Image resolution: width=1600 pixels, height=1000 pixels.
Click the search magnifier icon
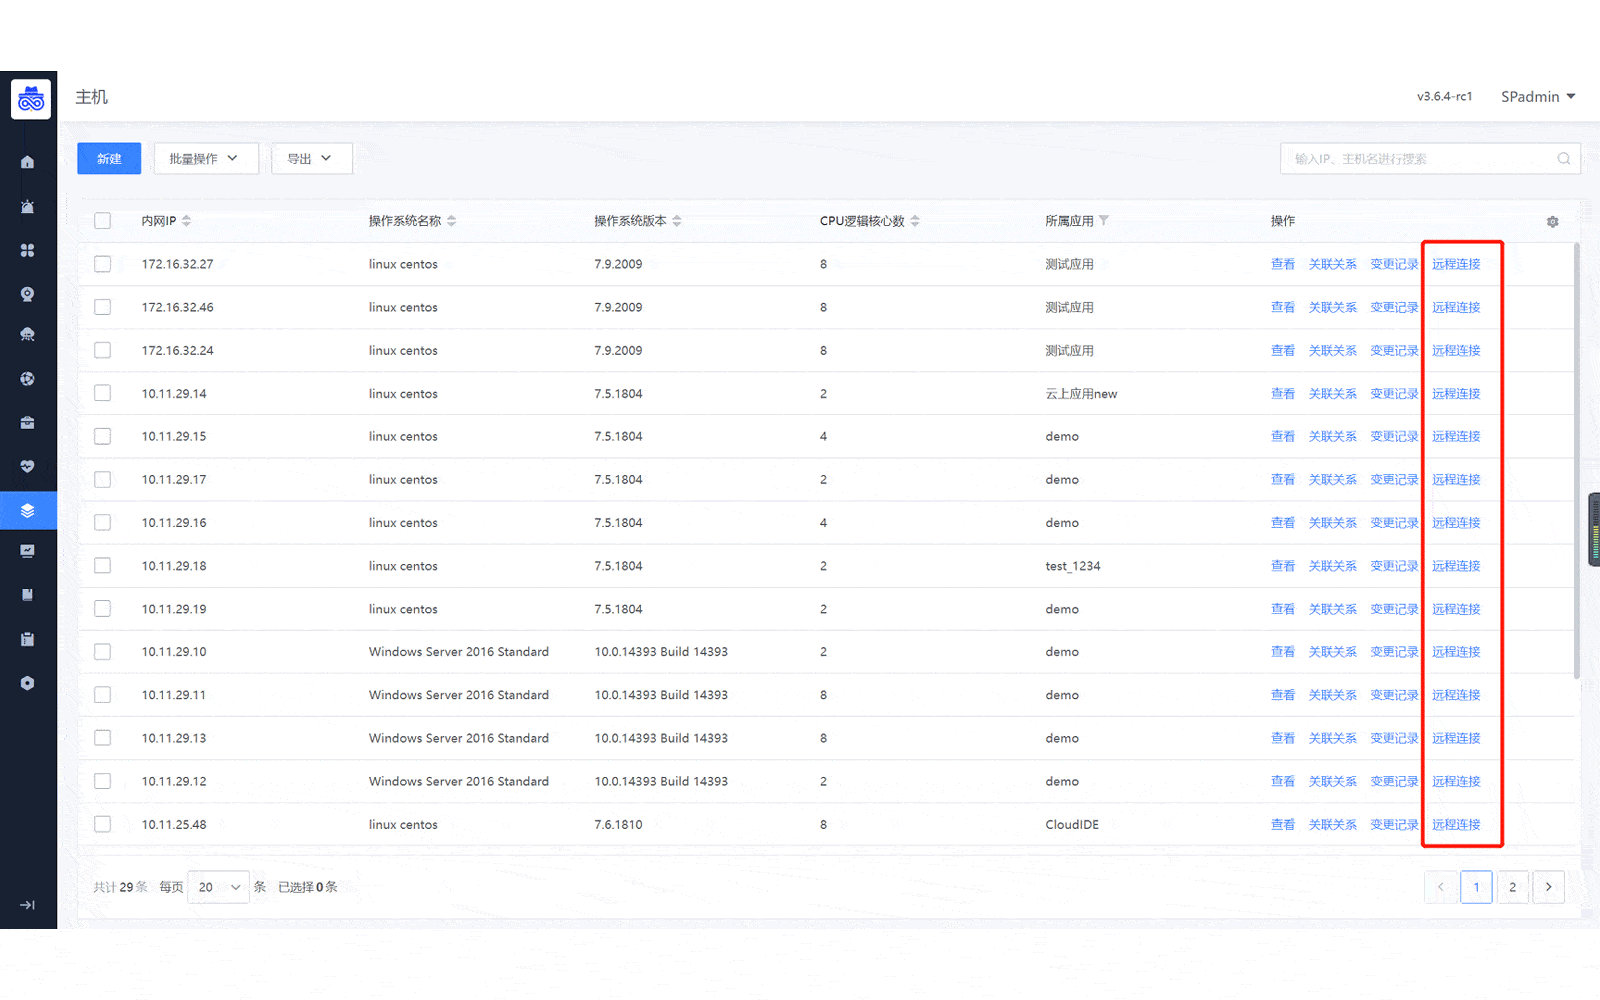click(x=1564, y=159)
